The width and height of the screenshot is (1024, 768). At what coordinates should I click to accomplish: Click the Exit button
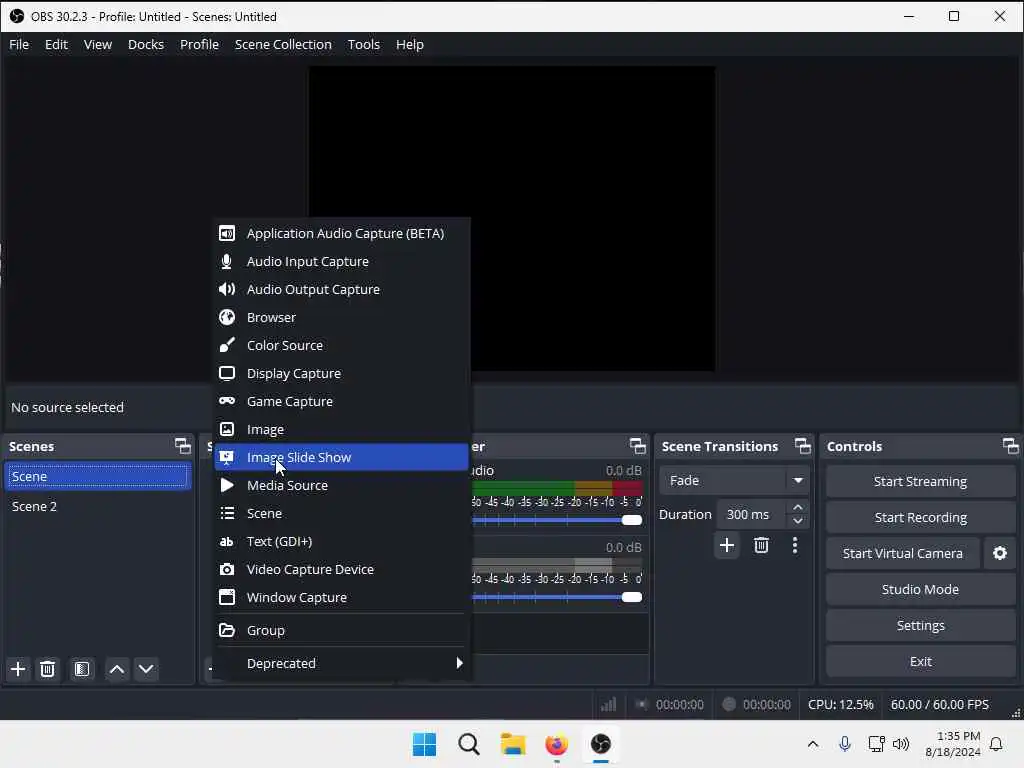[x=920, y=662]
